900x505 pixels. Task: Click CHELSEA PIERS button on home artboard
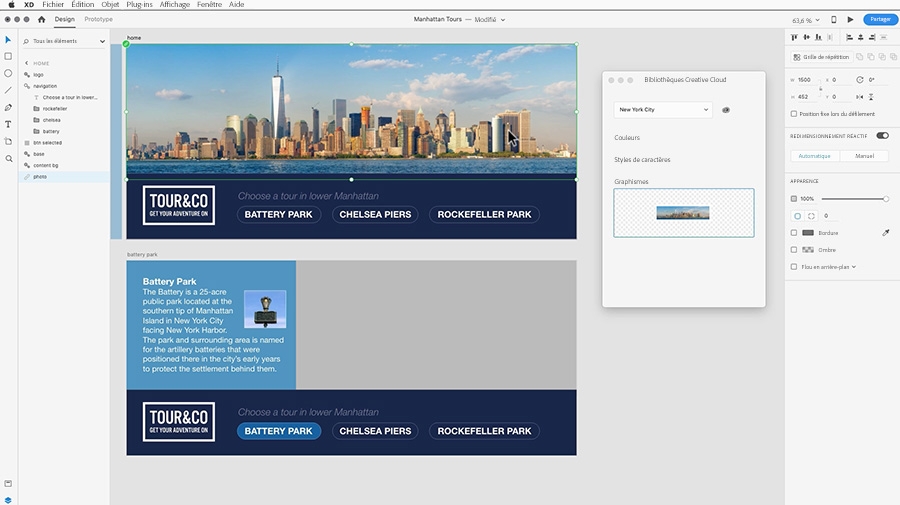[375, 214]
